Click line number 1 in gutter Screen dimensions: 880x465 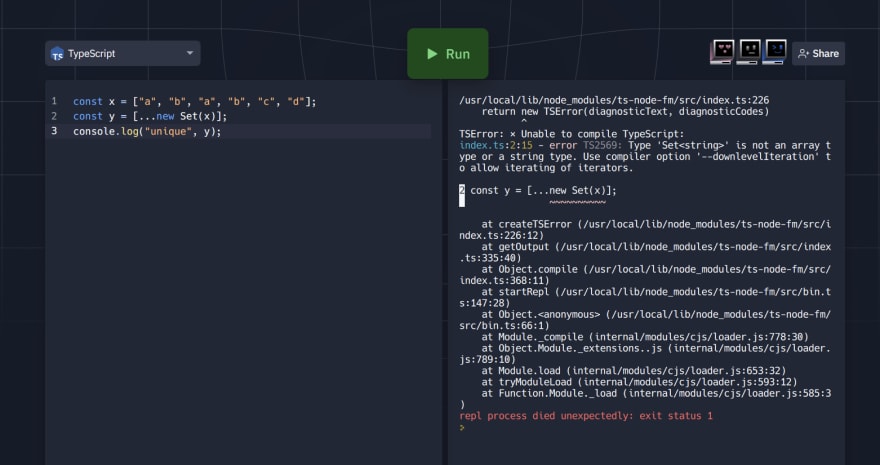pos(54,102)
